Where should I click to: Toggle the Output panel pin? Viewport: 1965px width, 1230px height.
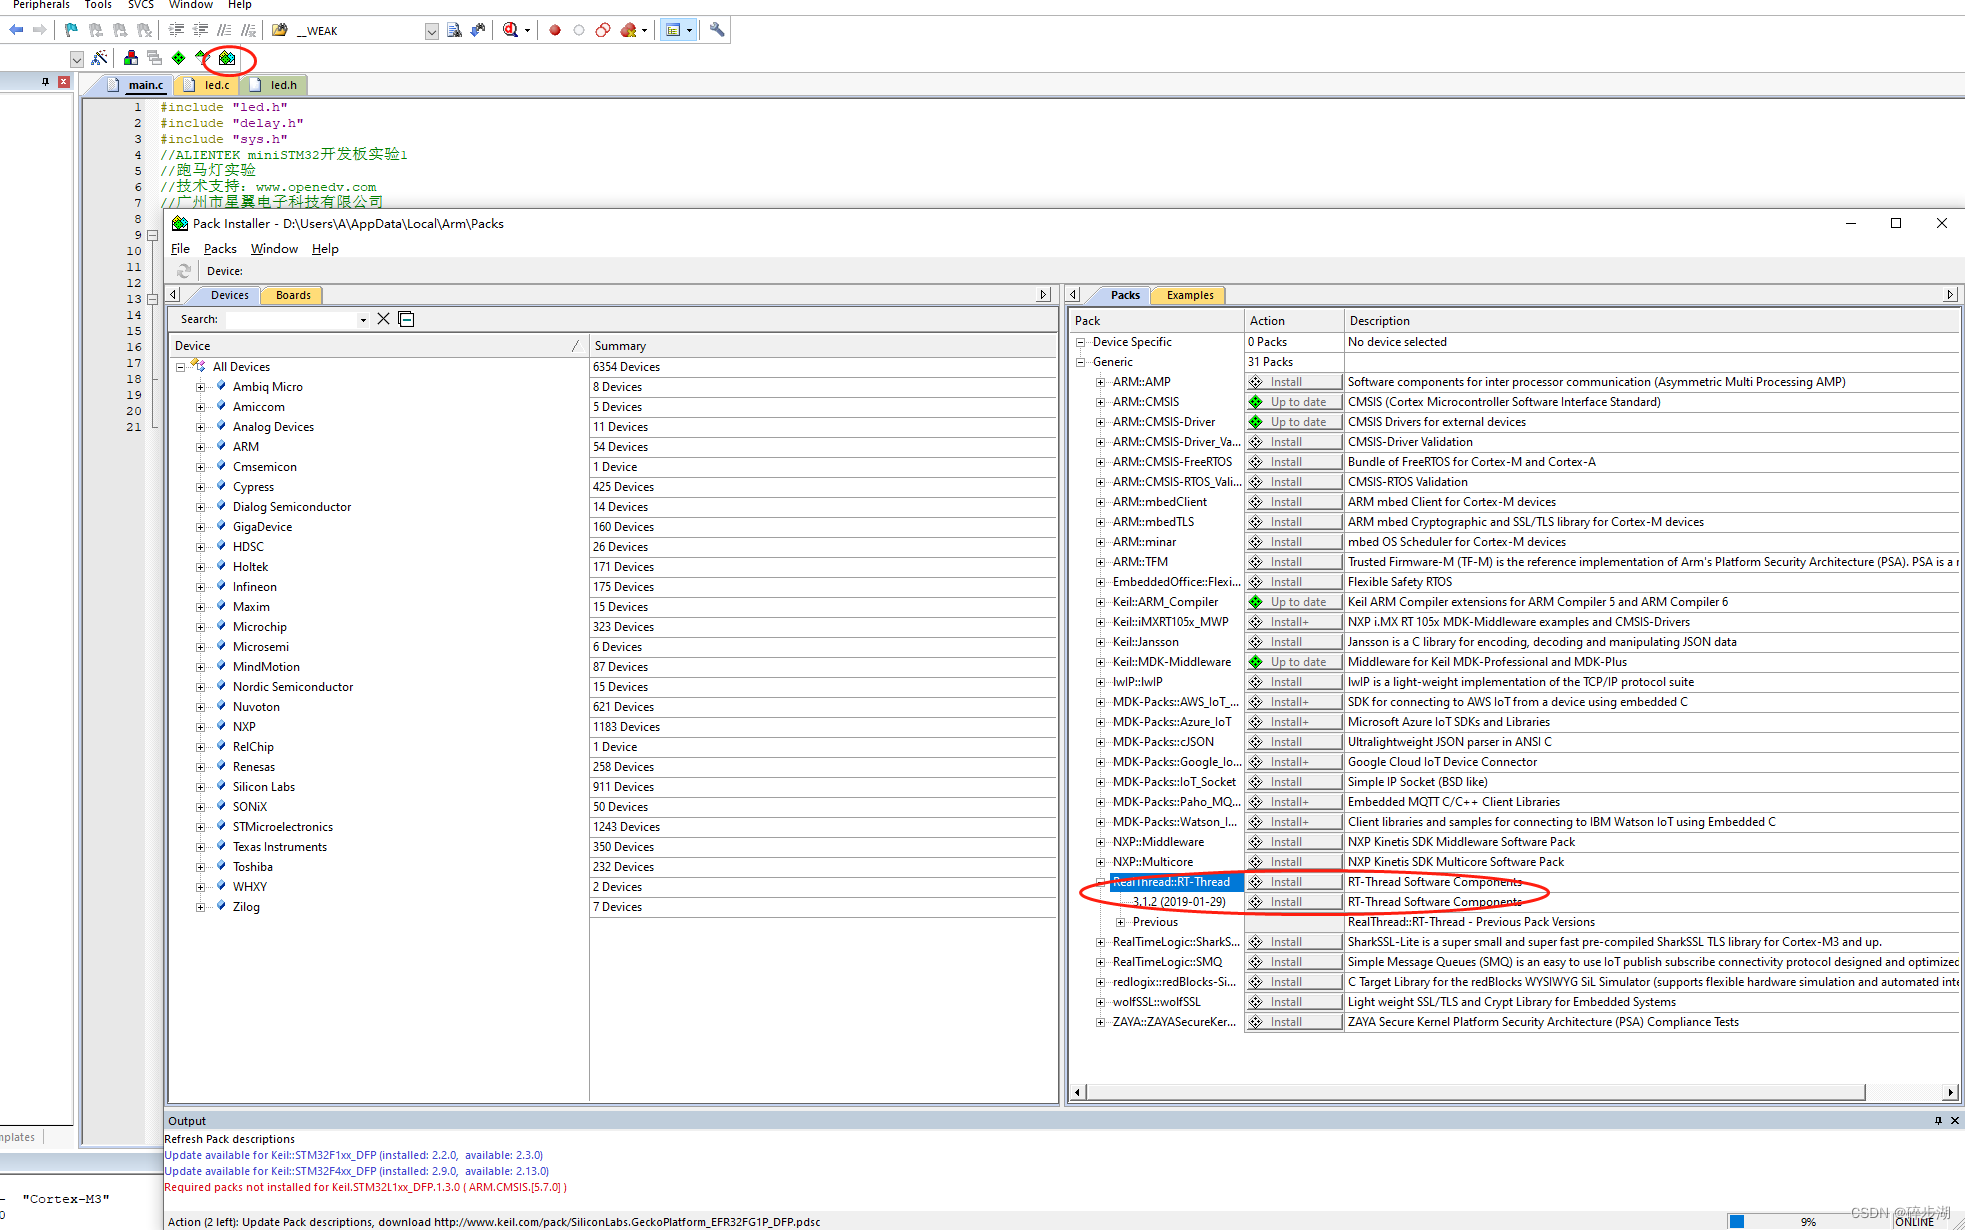click(1938, 1121)
